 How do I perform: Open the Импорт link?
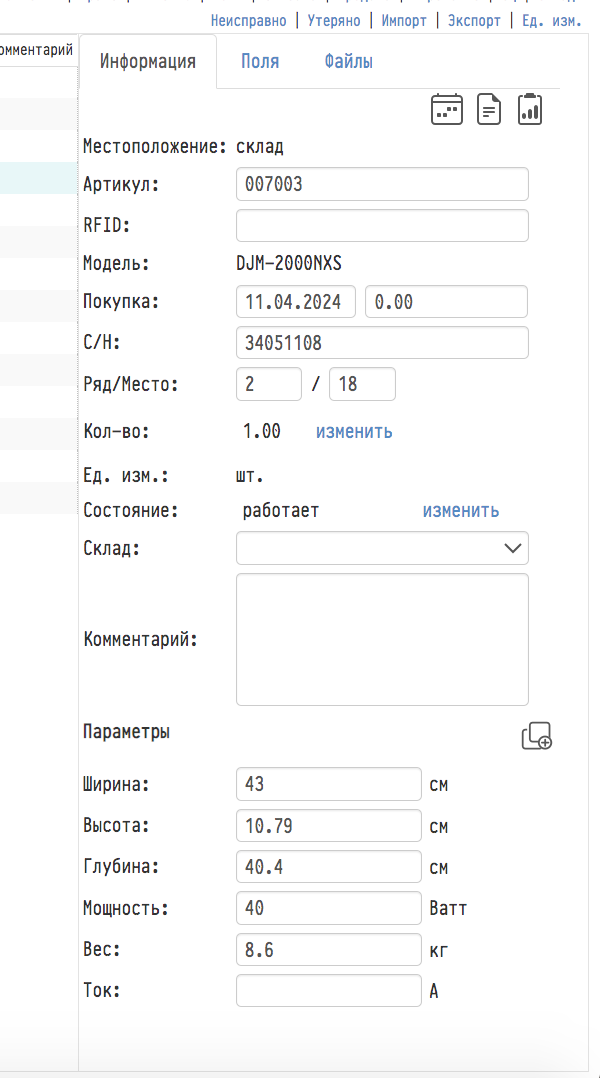[x=404, y=21]
